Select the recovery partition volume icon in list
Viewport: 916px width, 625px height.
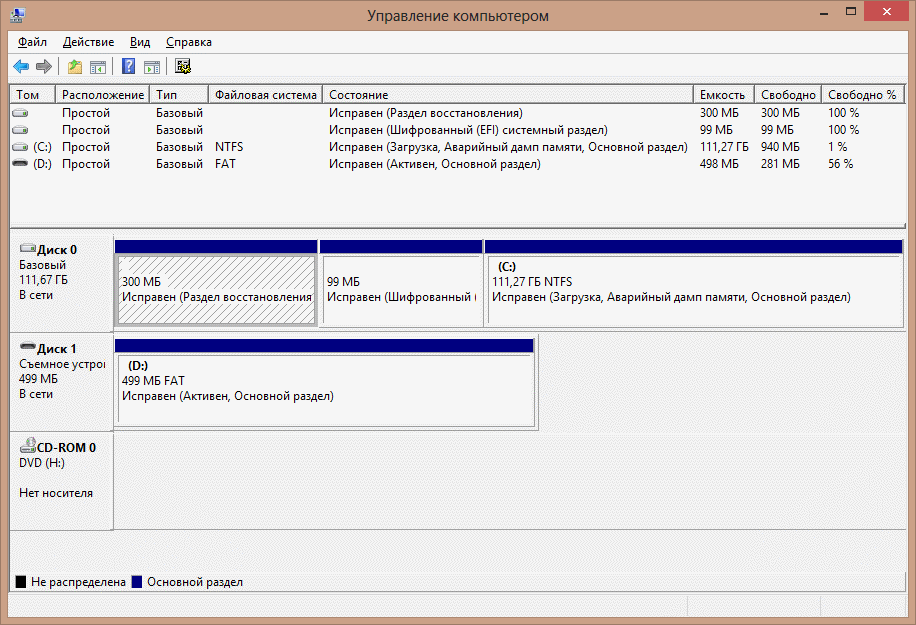click(20, 113)
